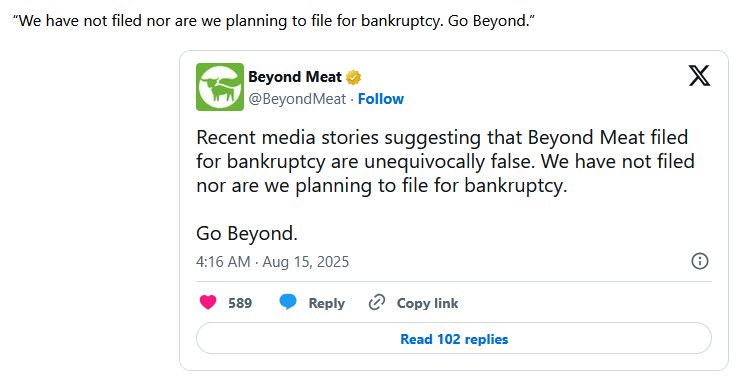The width and height of the screenshot is (745, 379).
Task: Open the green Beyond Meat profile avatar
Action: pos(220,87)
